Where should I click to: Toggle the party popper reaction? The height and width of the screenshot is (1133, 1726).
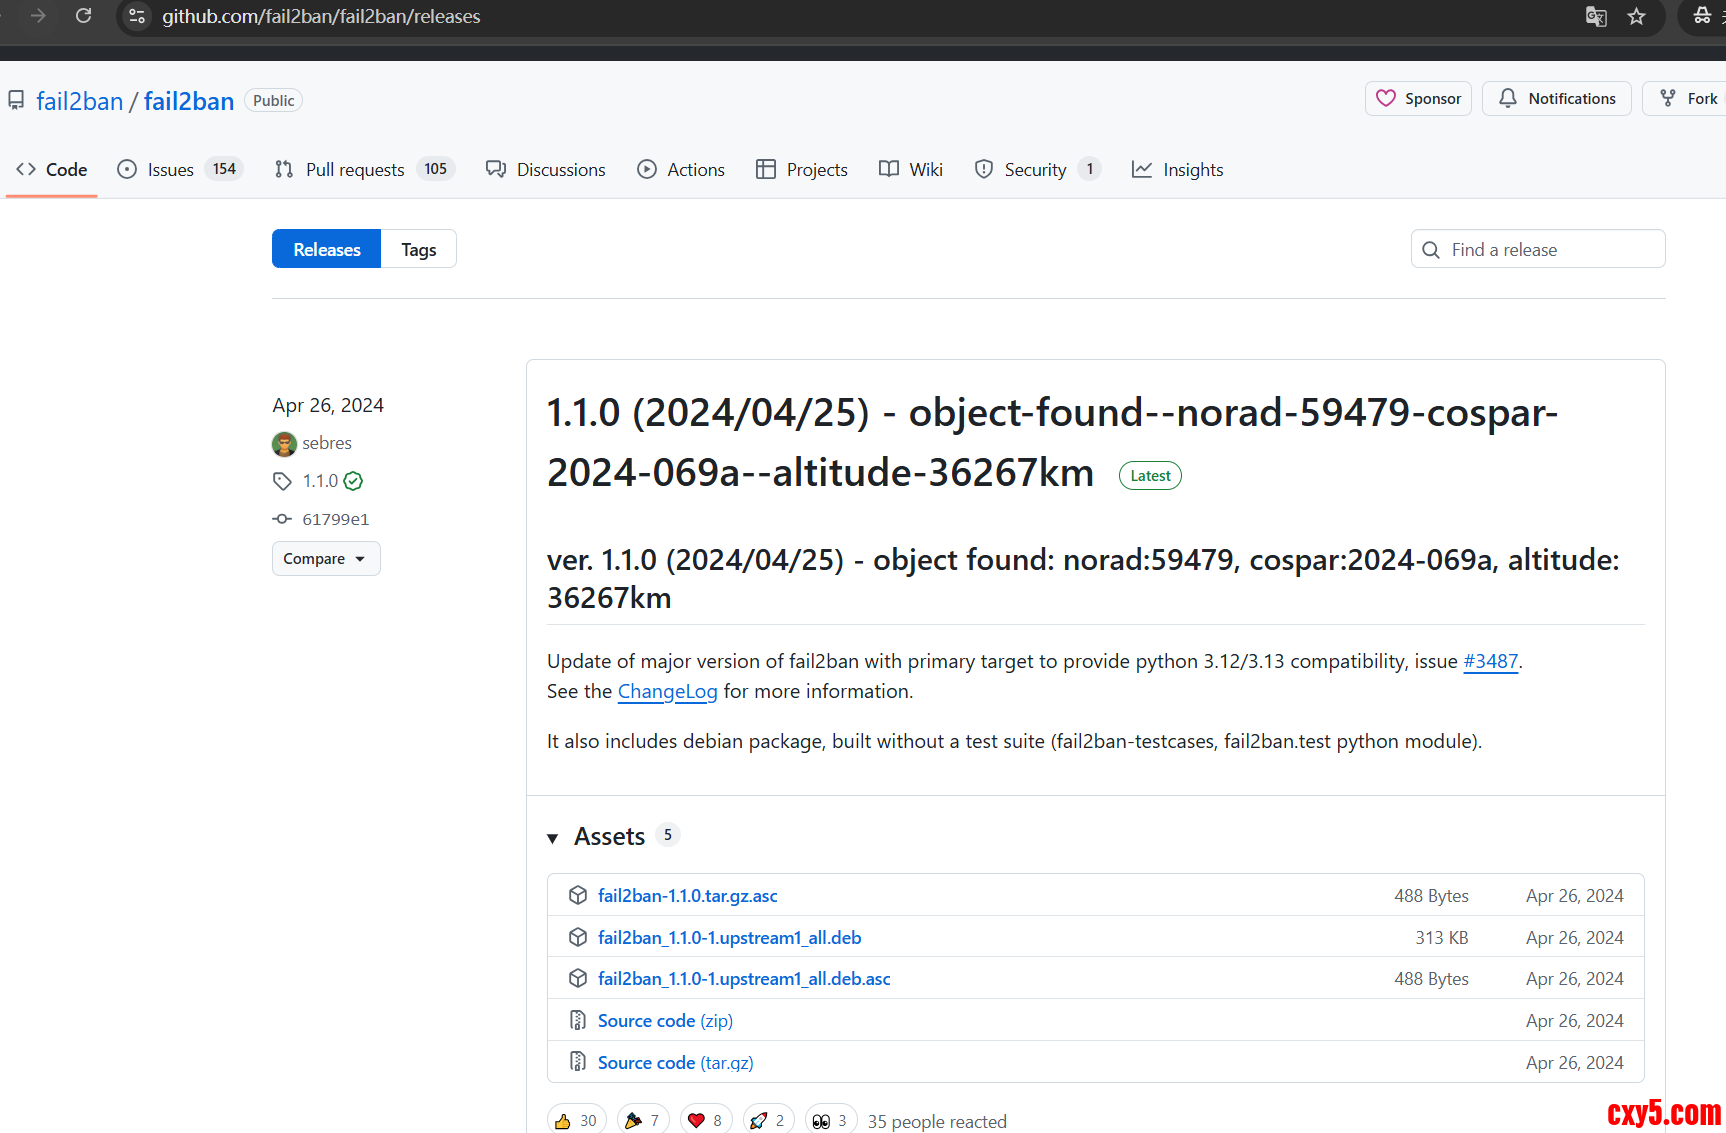point(643,1120)
